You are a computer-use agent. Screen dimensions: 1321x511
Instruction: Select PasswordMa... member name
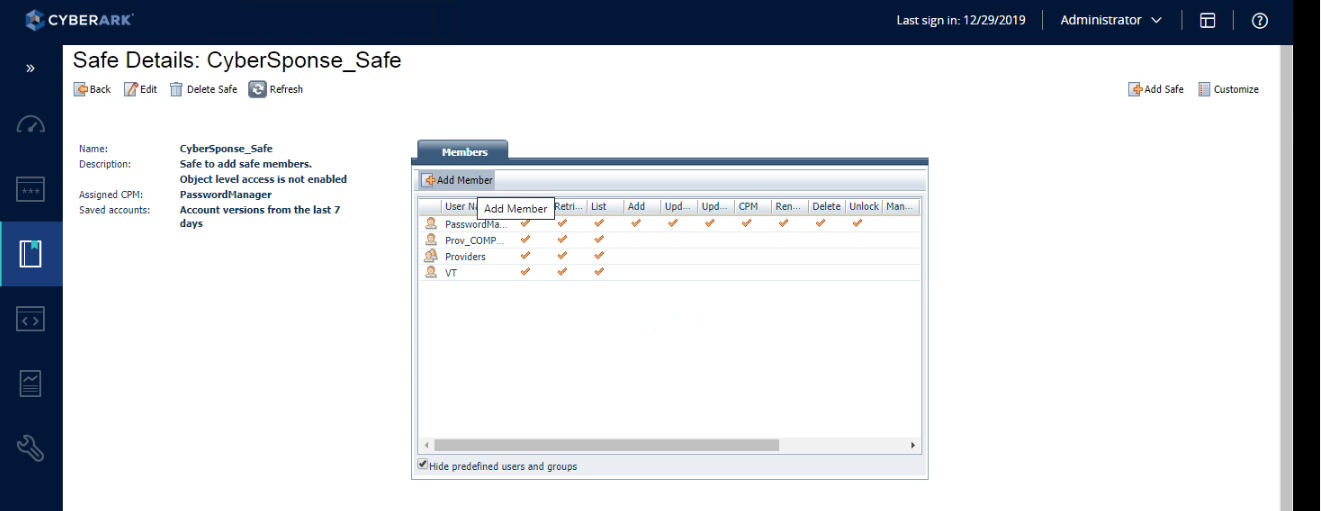click(476, 225)
